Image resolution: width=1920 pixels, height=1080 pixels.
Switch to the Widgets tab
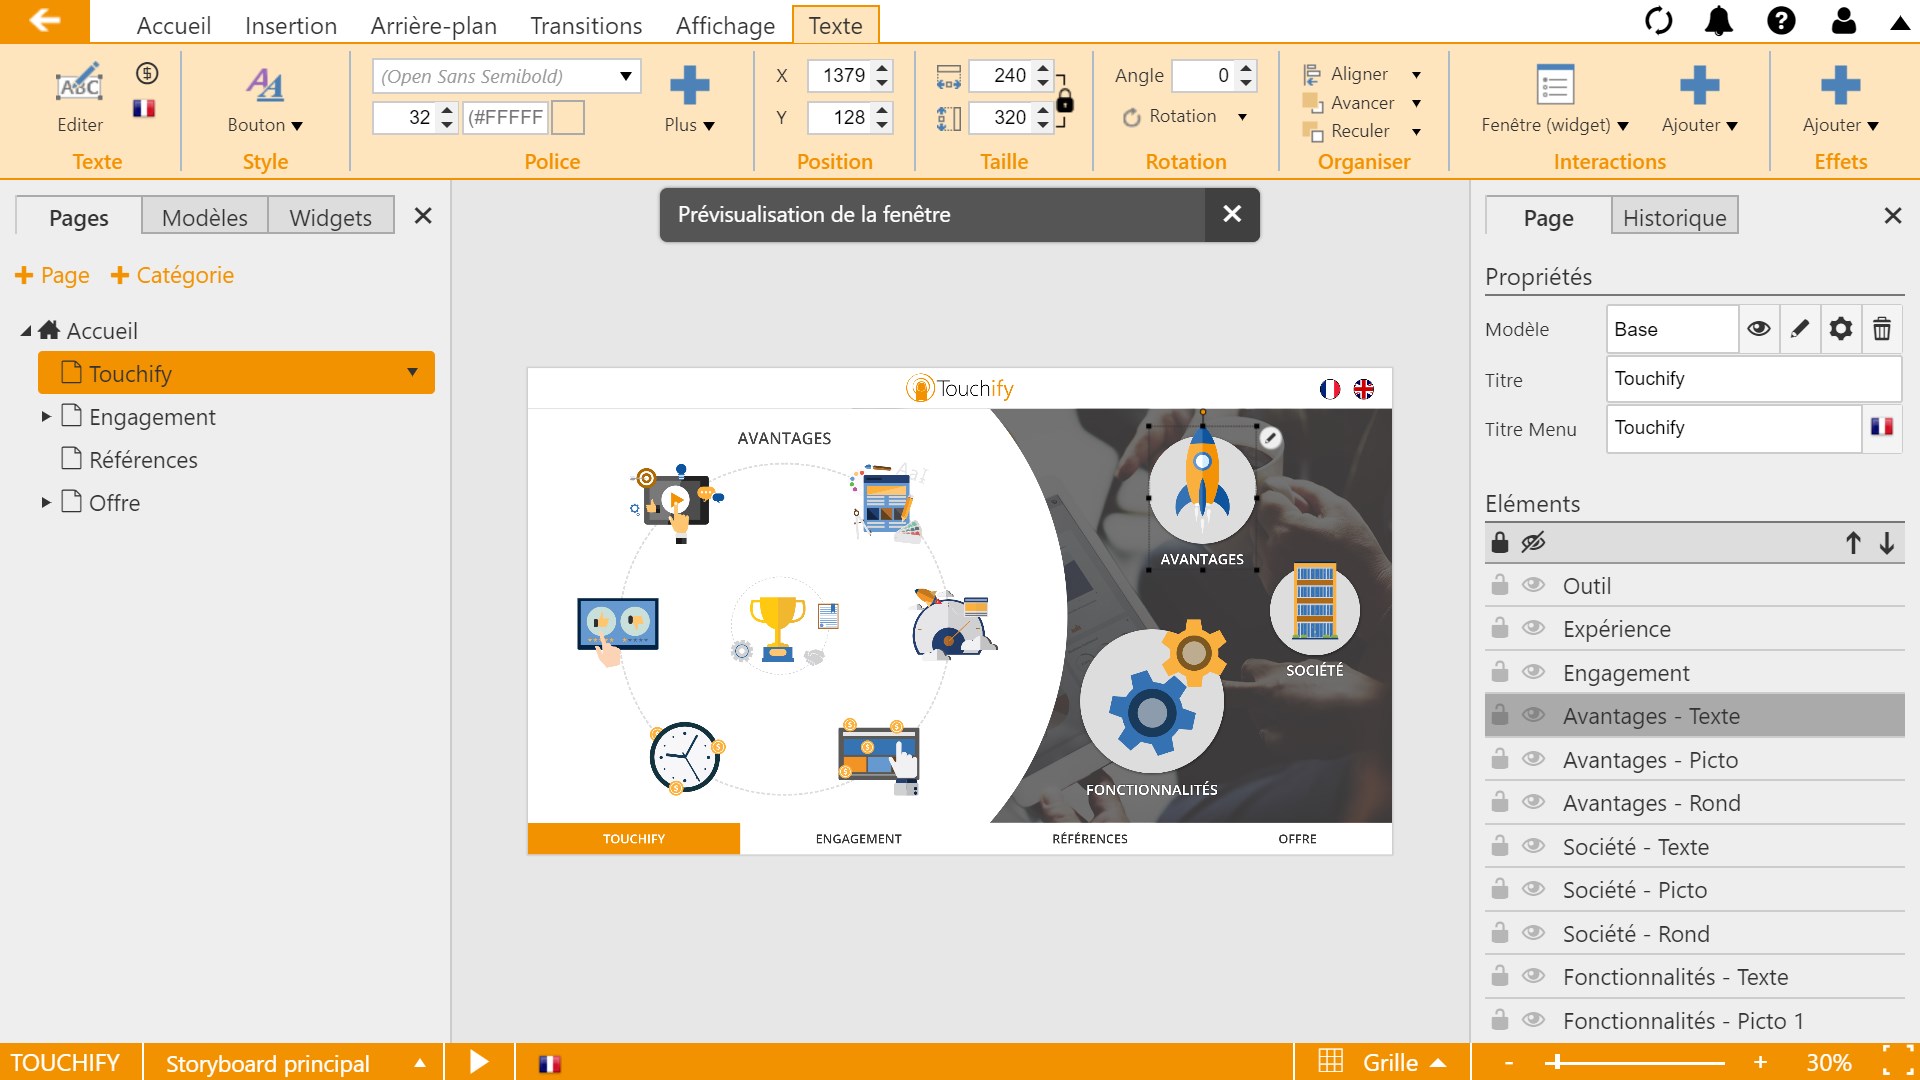(x=330, y=217)
